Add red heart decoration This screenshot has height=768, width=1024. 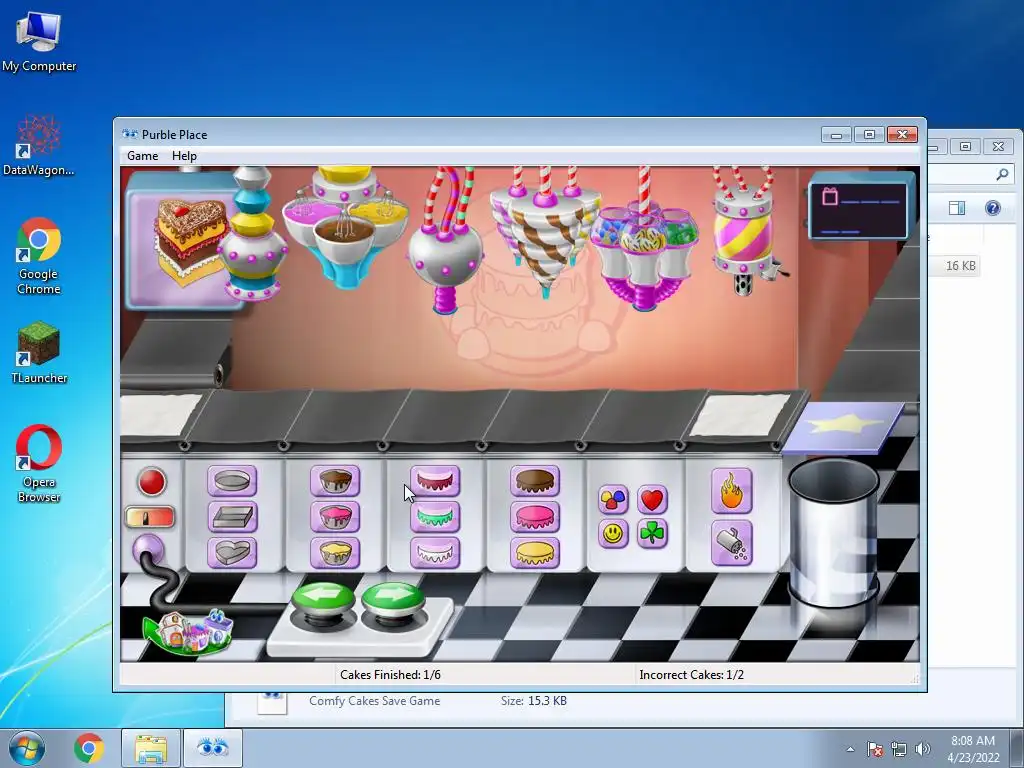pyautogui.click(x=652, y=500)
